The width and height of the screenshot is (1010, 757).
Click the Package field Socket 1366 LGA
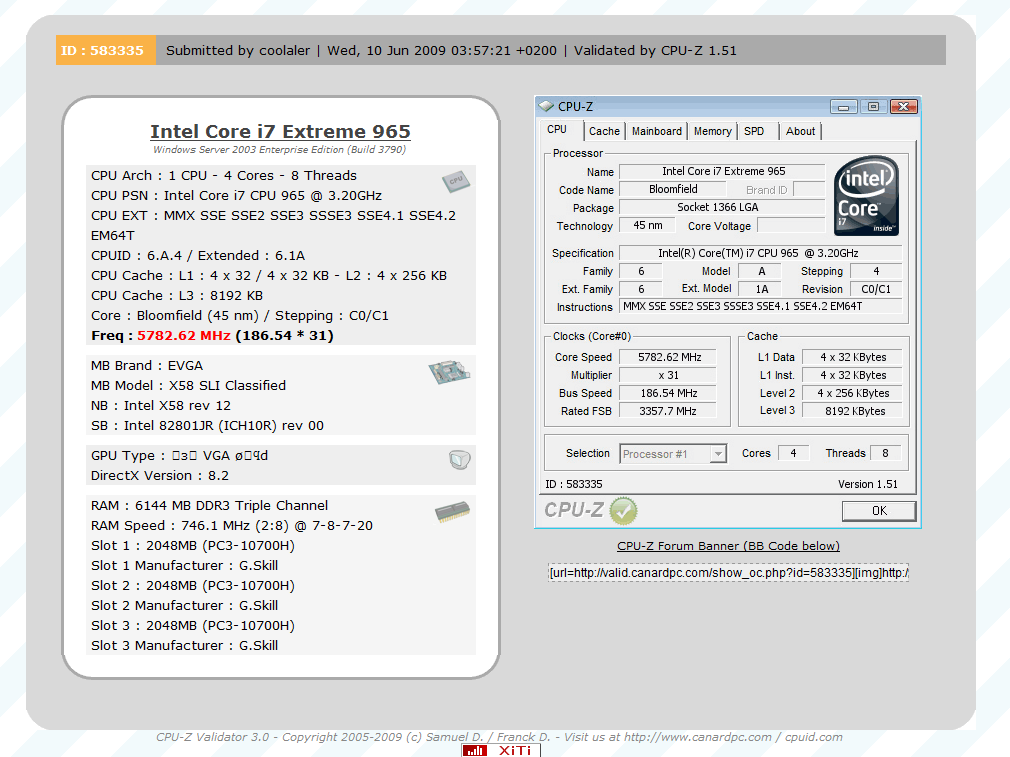[722, 207]
